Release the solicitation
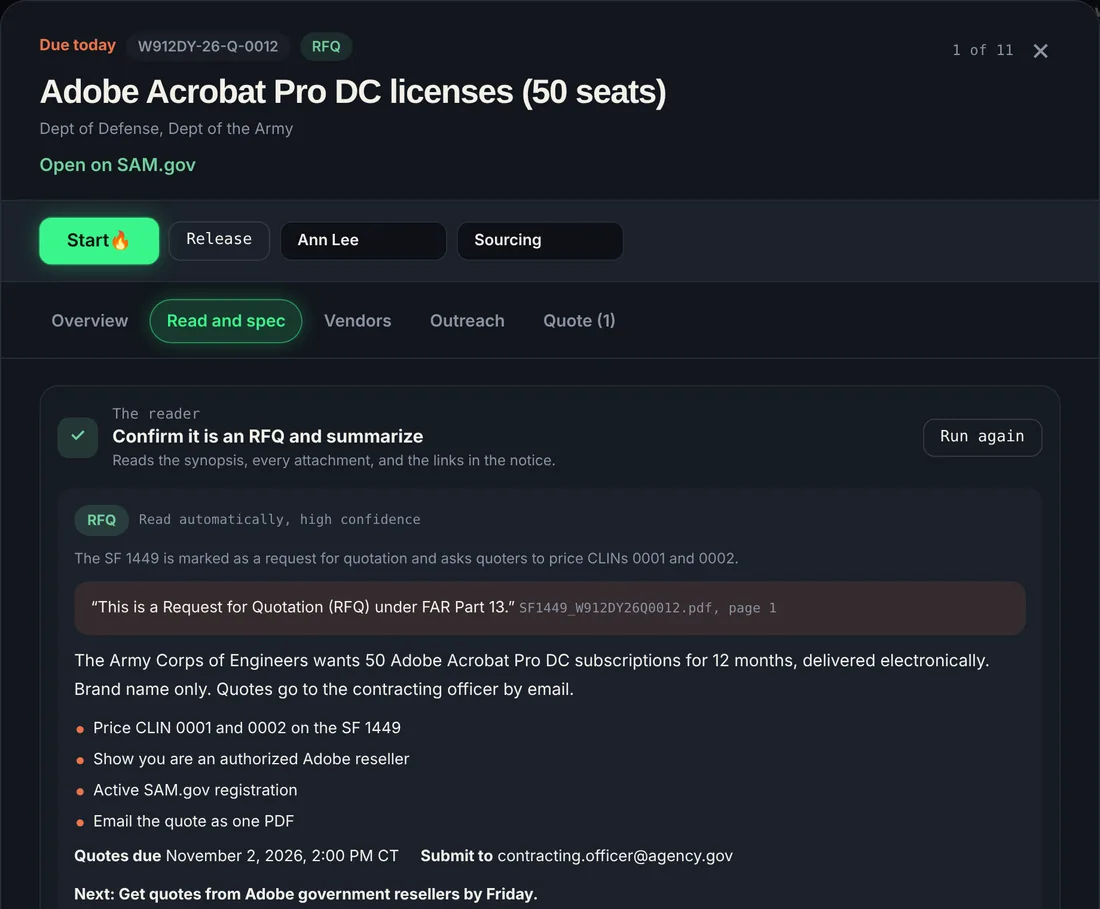This screenshot has height=909, width=1100. coord(219,240)
